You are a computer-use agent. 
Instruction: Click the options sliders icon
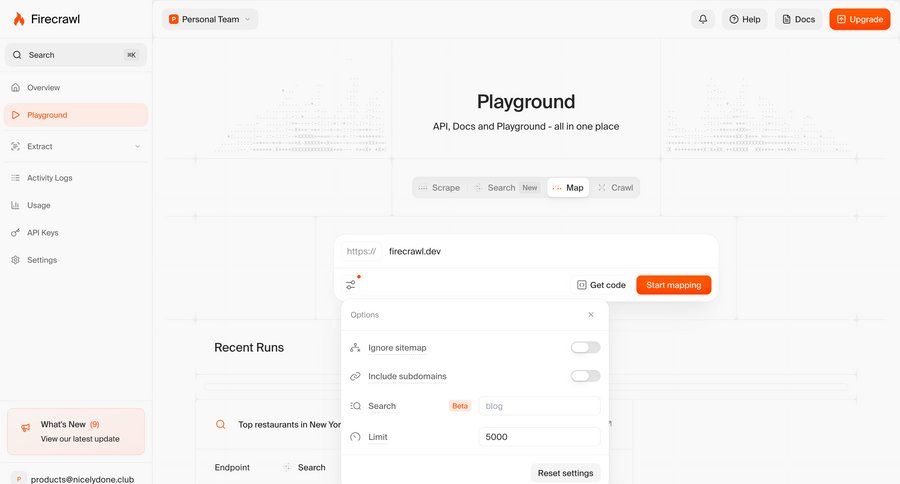click(x=351, y=285)
